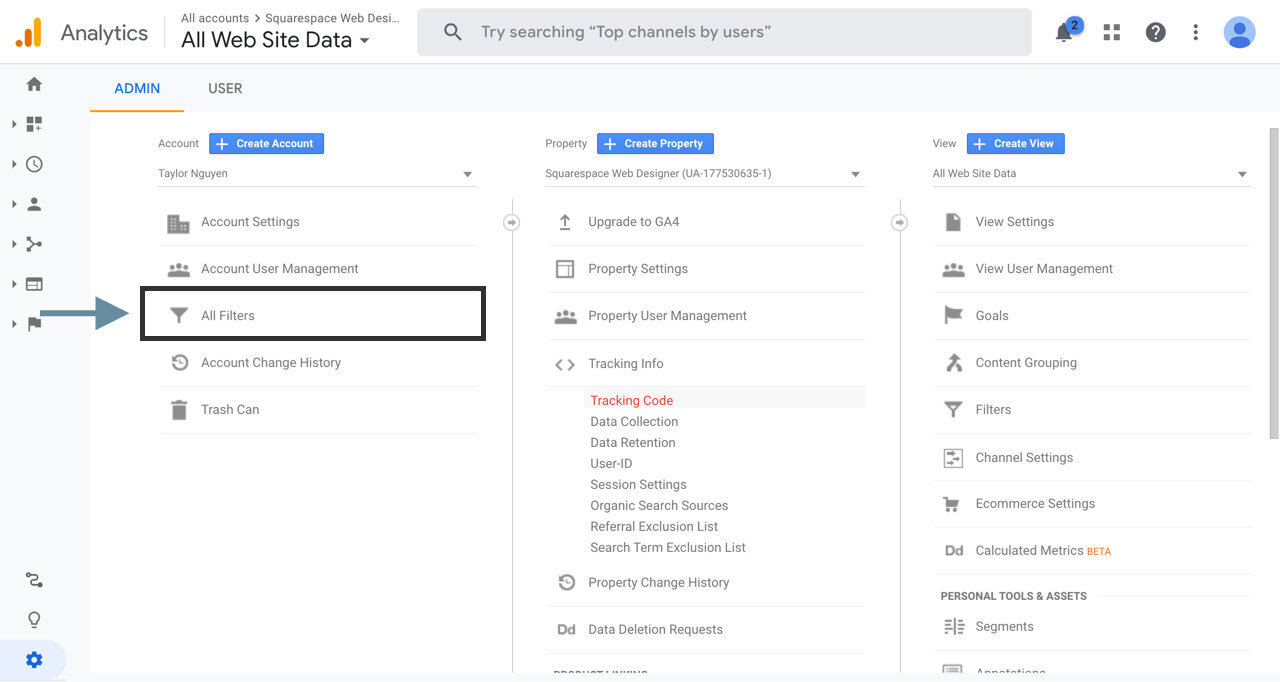Open the Home dashboard from the sidebar
The width and height of the screenshot is (1280, 682).
33,84
